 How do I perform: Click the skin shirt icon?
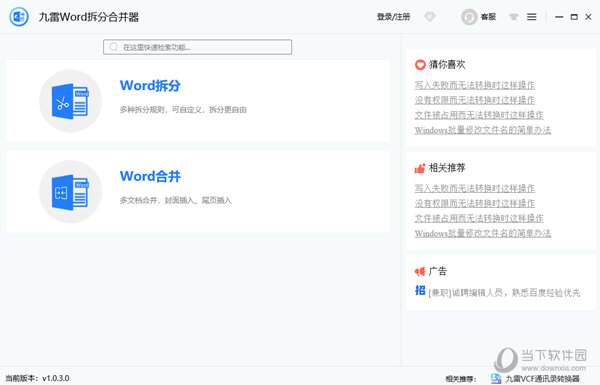pos(514,17)
